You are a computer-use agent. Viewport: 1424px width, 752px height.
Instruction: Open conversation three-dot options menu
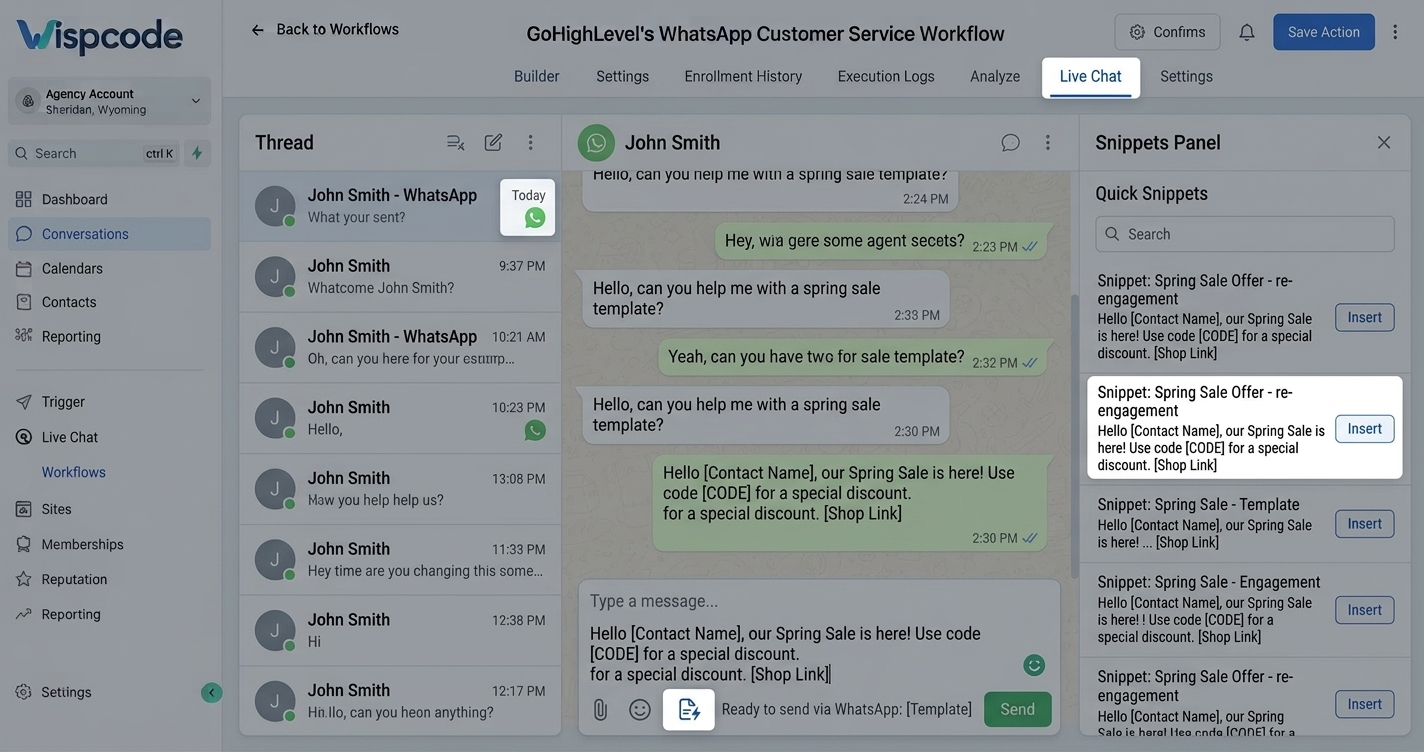(x=1048, y=143)
